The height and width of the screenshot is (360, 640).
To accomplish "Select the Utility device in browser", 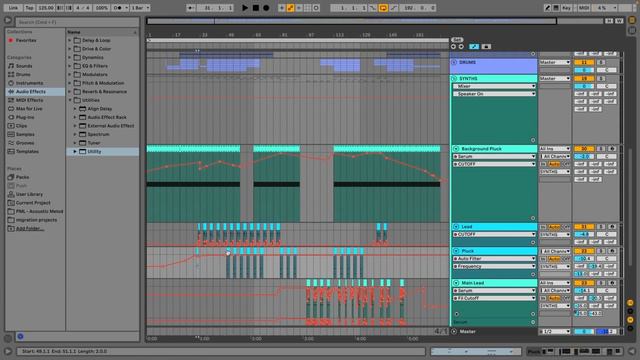I will tap(94, 151).
